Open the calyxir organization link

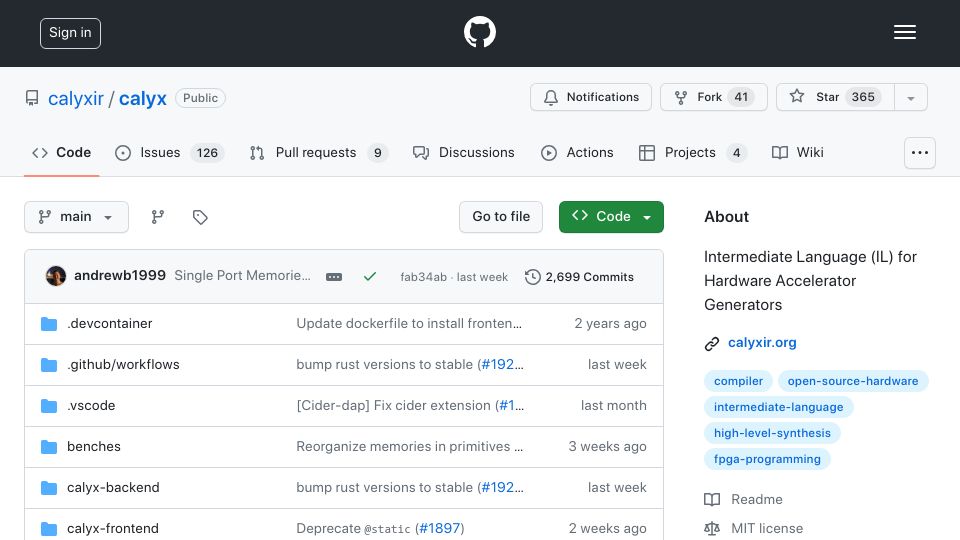(75, 98)
